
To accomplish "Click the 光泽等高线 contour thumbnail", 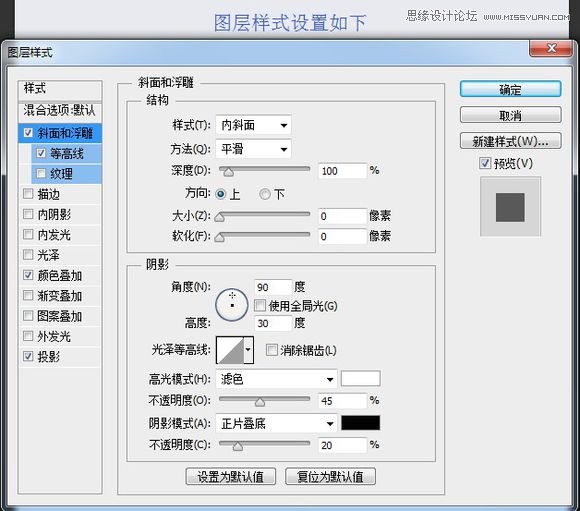I will click(x=230, y=350).
